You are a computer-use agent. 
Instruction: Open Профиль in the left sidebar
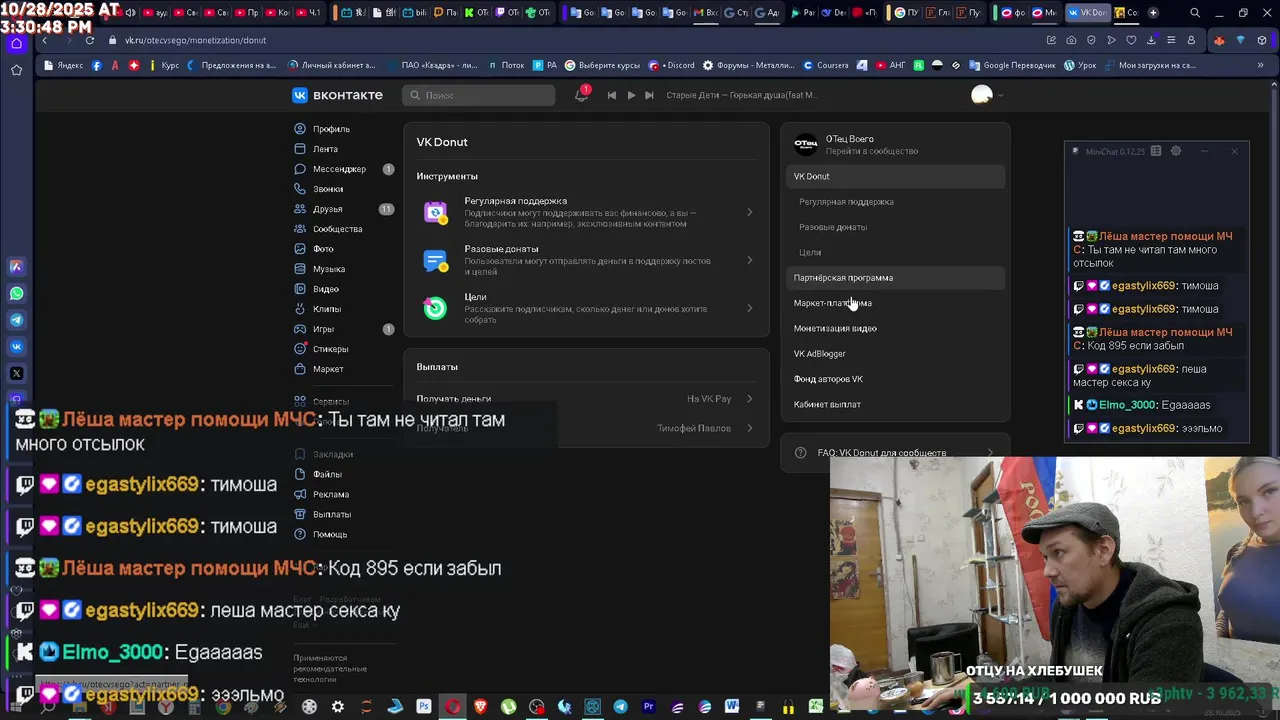point(331,129)
